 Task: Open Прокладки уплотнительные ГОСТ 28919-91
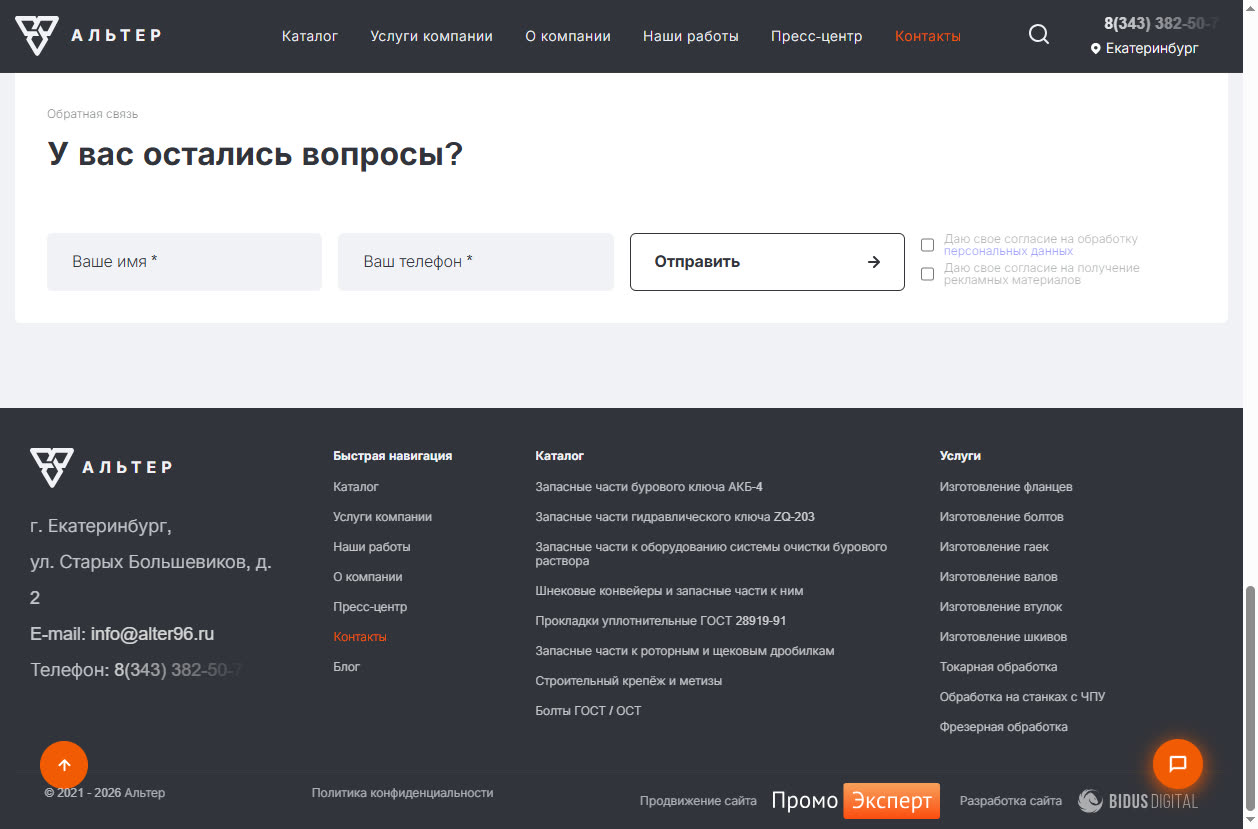pyautogui.click(x=661, y=621)
